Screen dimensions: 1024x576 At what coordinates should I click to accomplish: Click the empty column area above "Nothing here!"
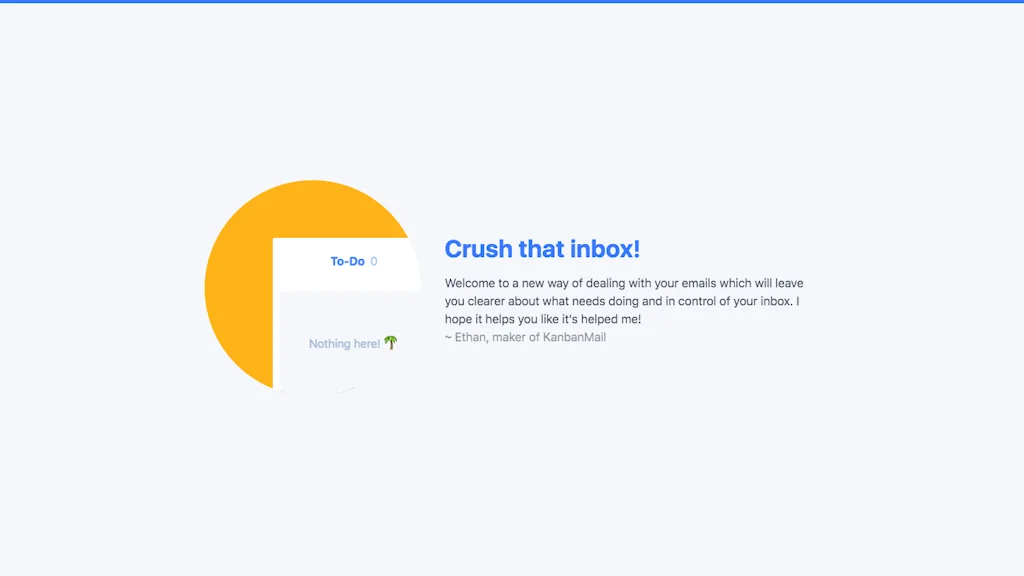point(345,310)
